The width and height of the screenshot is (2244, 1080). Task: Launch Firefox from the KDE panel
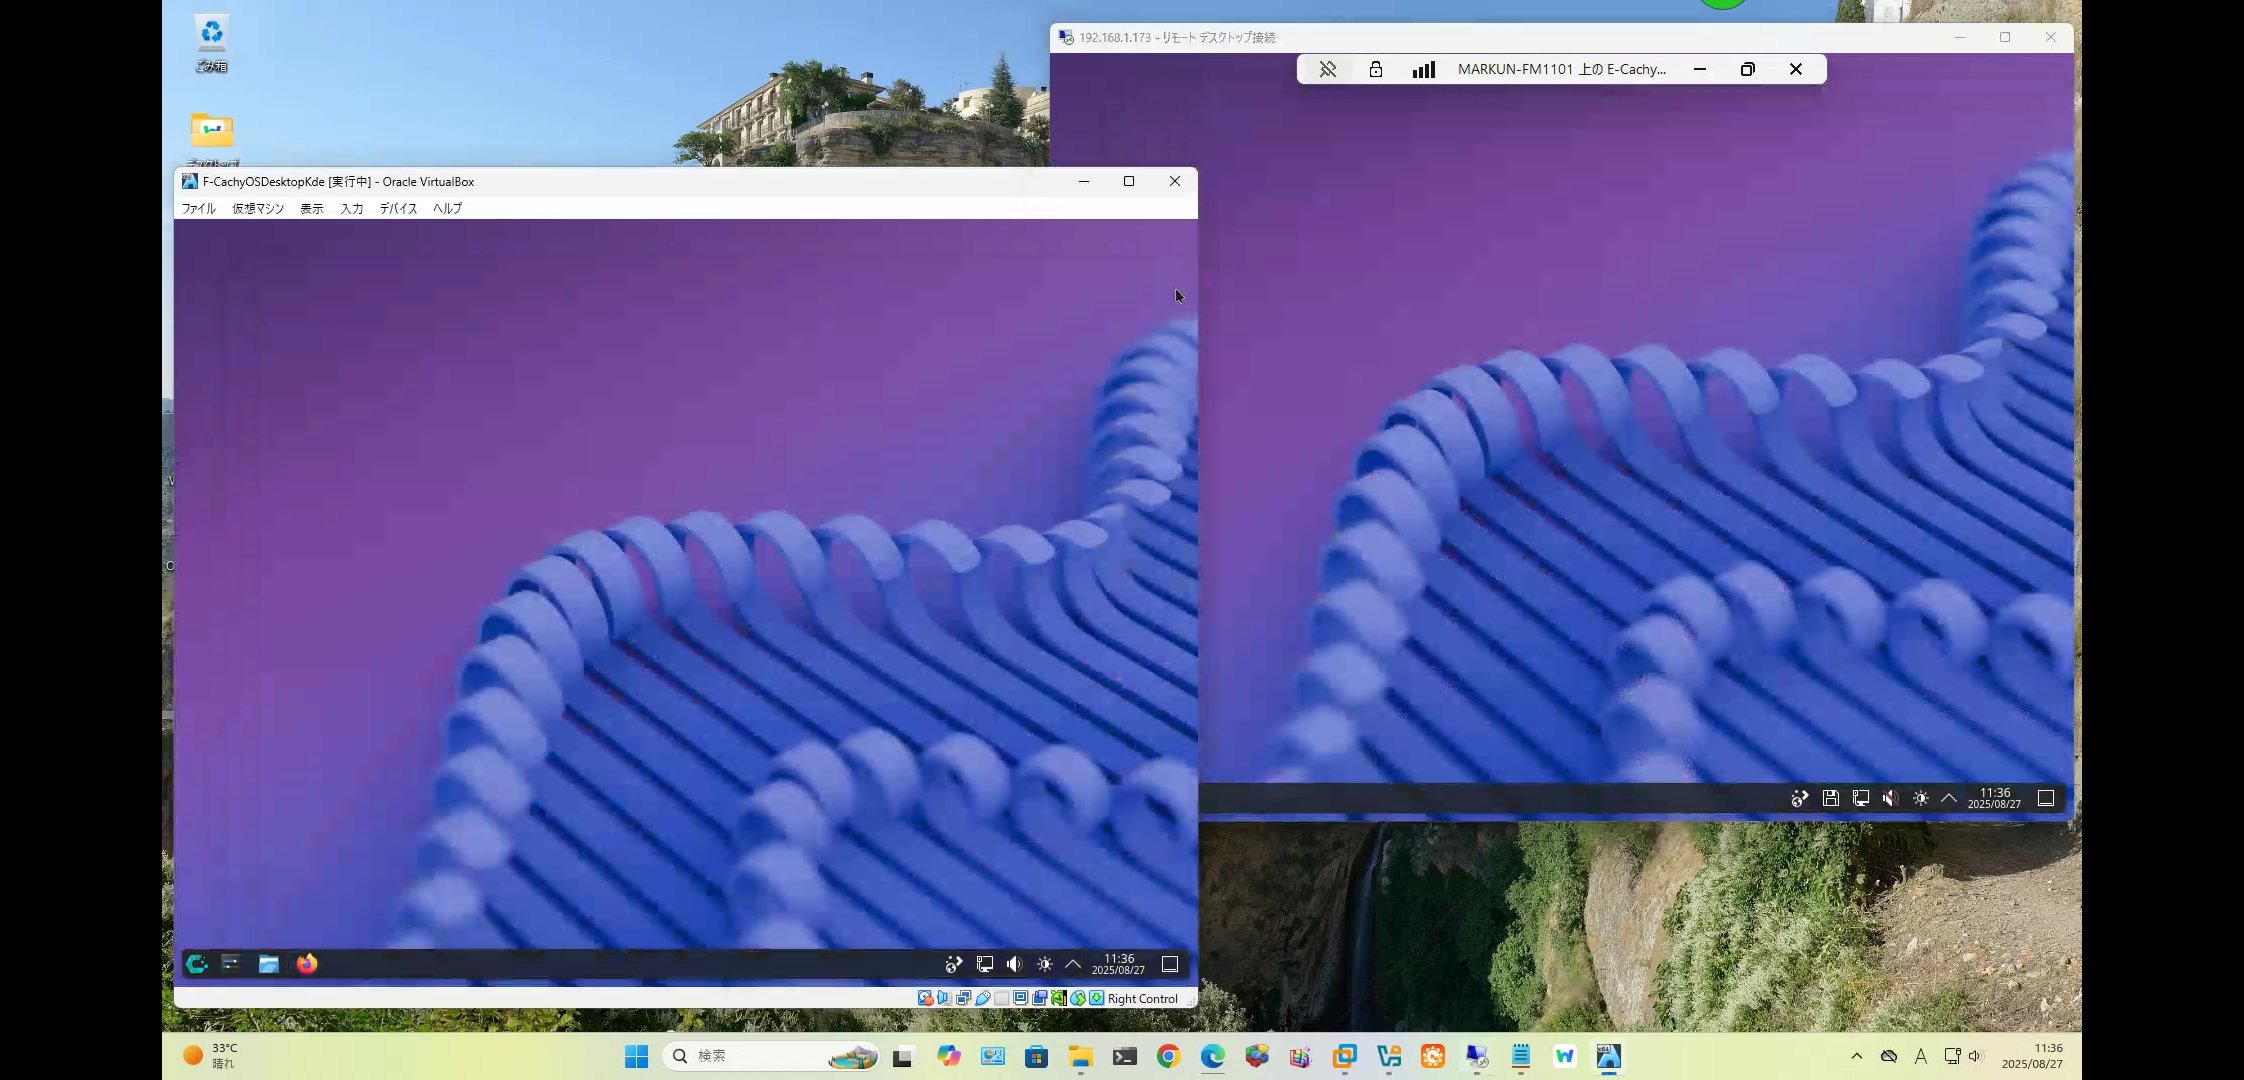(x=307, y=964)
